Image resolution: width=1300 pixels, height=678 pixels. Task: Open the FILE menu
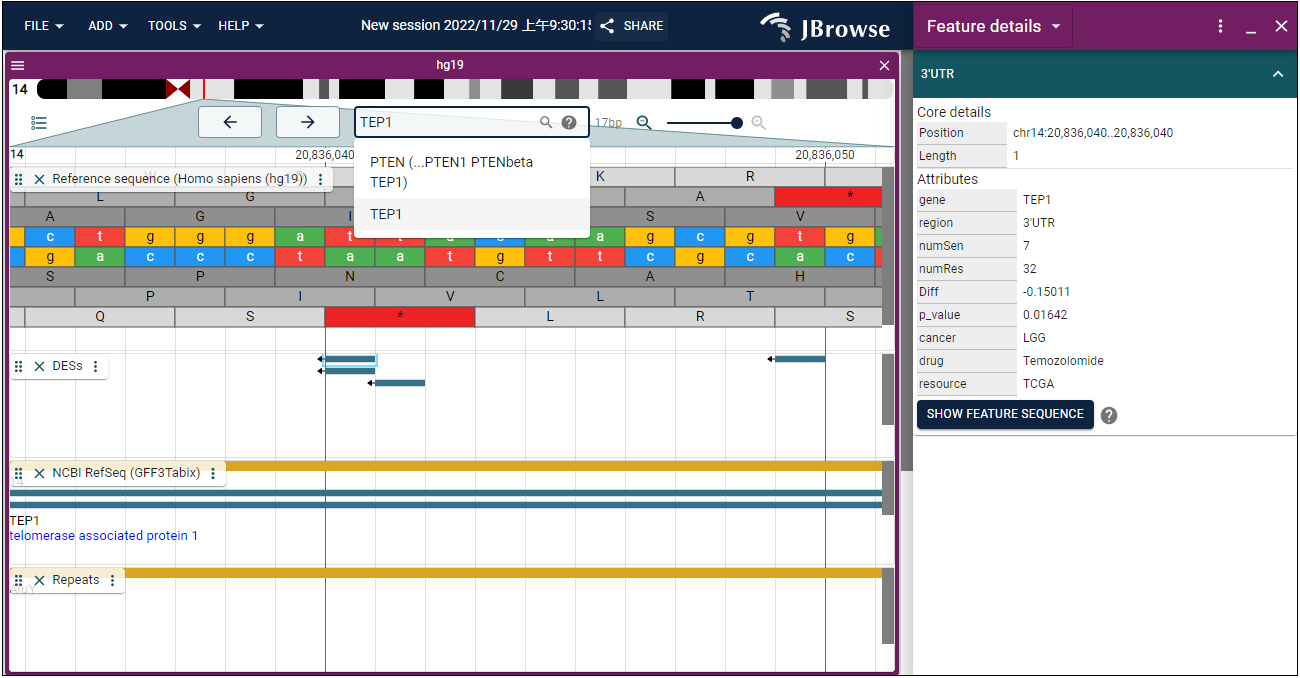pyautogui.click(x=44, y=26)
